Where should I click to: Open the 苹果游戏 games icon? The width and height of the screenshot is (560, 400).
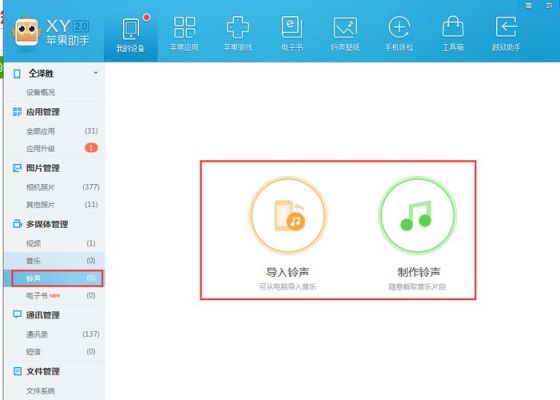click(x=238, y=28)
